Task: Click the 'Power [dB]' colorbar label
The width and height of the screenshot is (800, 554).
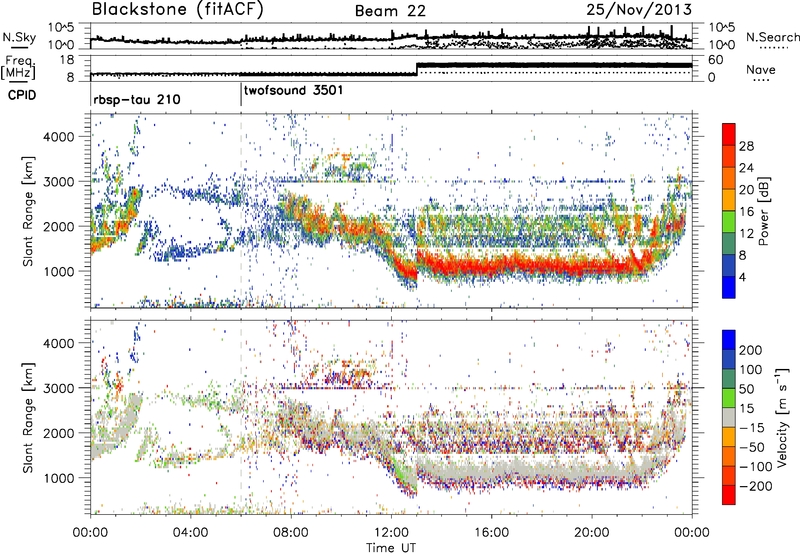Action: [764, 211]
